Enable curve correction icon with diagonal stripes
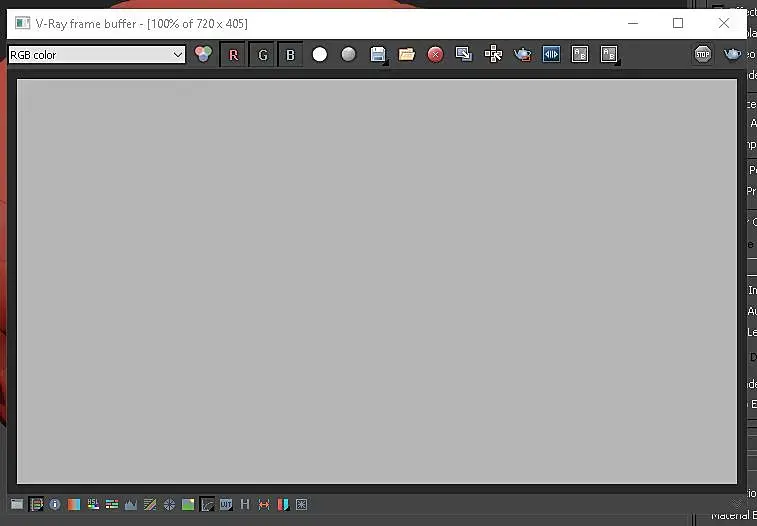Viewport: 757px width, 526px height. pos(150,504)
